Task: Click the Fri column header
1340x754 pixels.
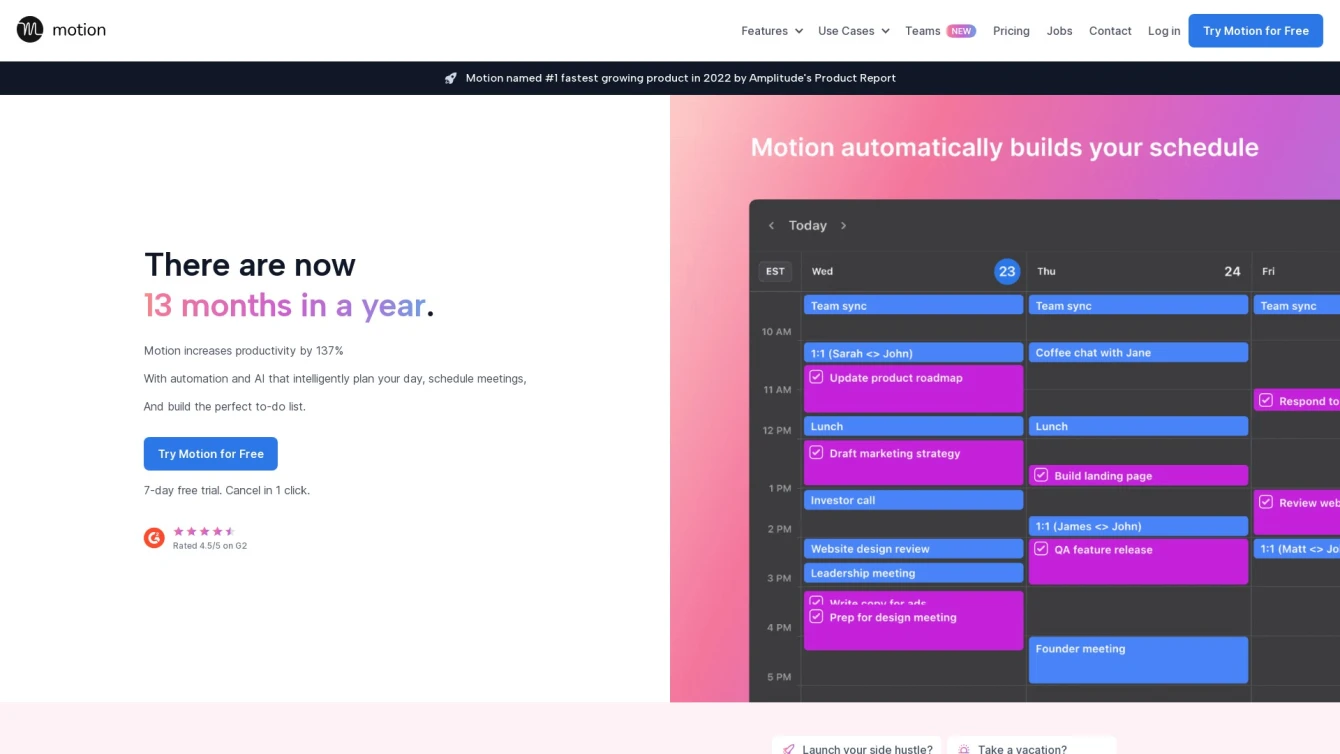Action: coord(1268,271)
